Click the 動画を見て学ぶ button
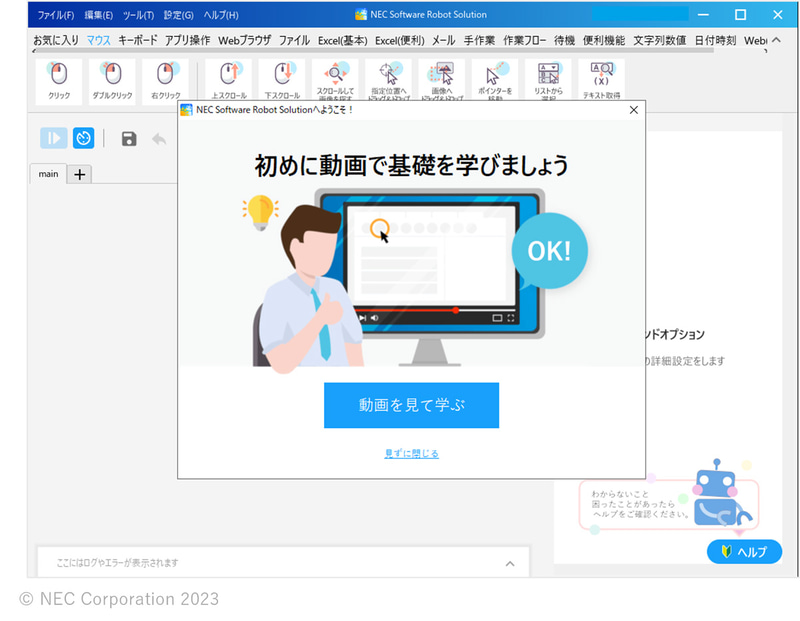 point(411,405)
